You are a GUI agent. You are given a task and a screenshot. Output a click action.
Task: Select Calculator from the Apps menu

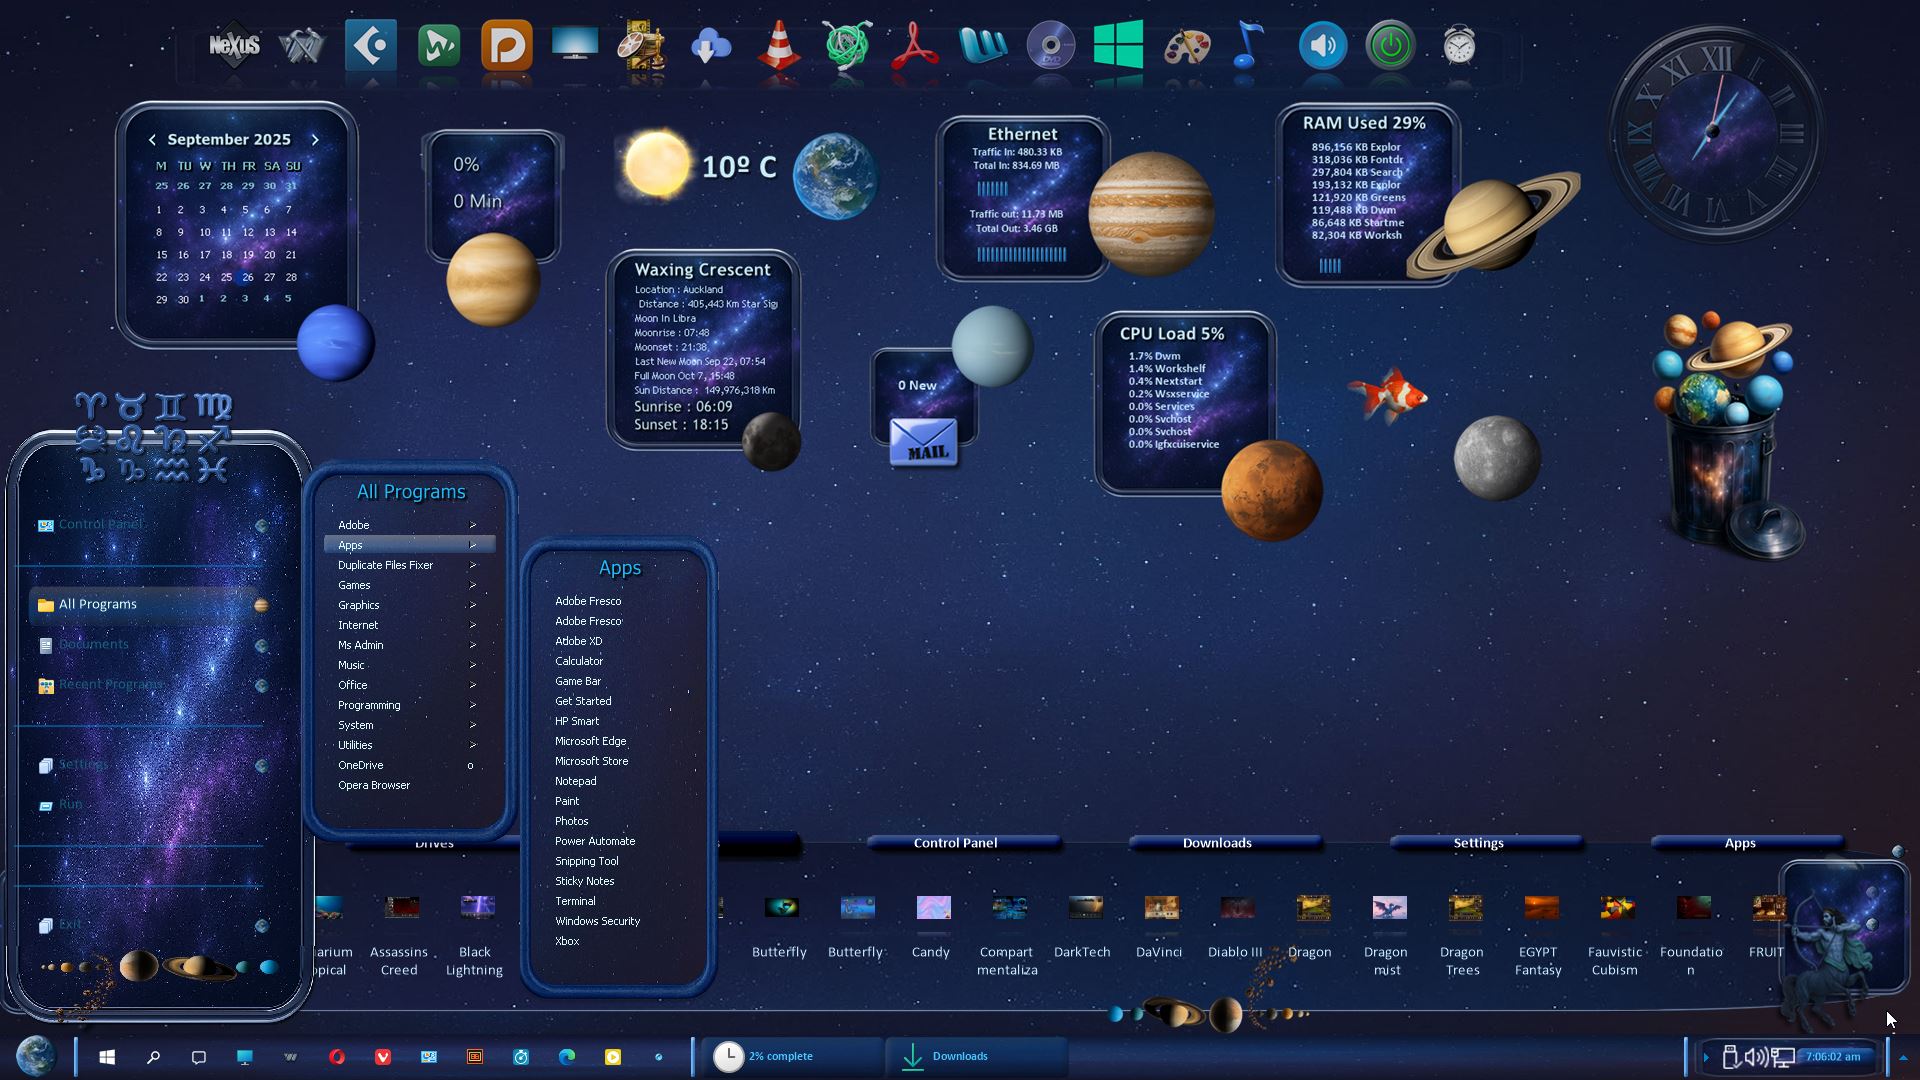[x=579, y=661]
